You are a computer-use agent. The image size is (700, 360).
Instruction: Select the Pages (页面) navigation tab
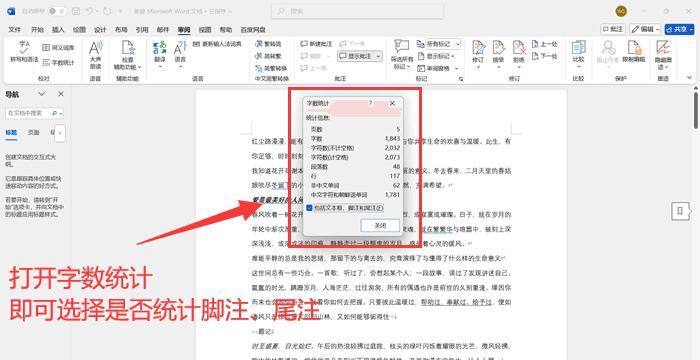(x=33, y=133)
